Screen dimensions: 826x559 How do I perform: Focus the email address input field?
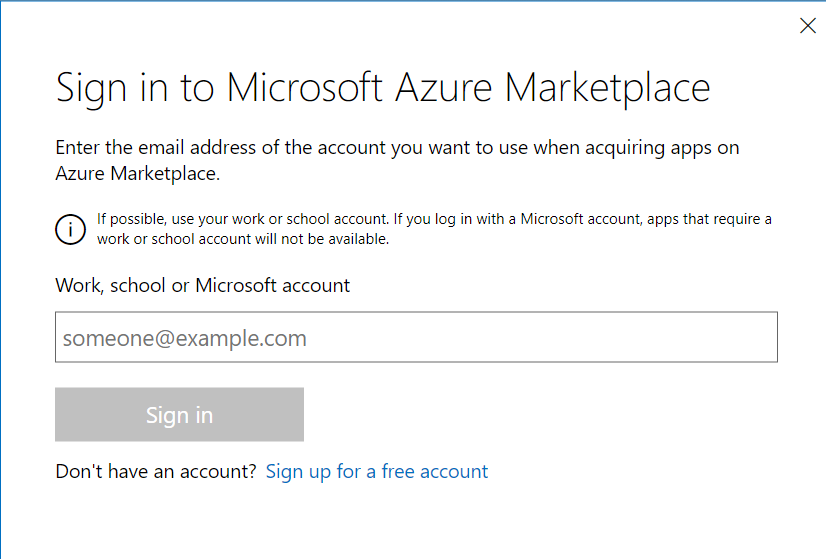(x=416, y=338)
